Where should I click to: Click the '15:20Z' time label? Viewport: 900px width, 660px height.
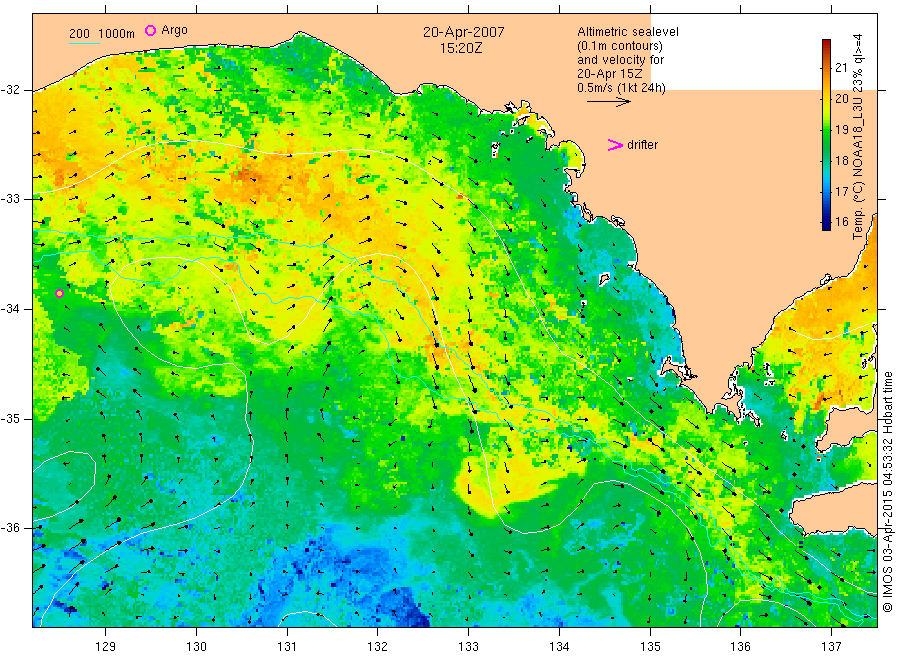coord(461,48)
